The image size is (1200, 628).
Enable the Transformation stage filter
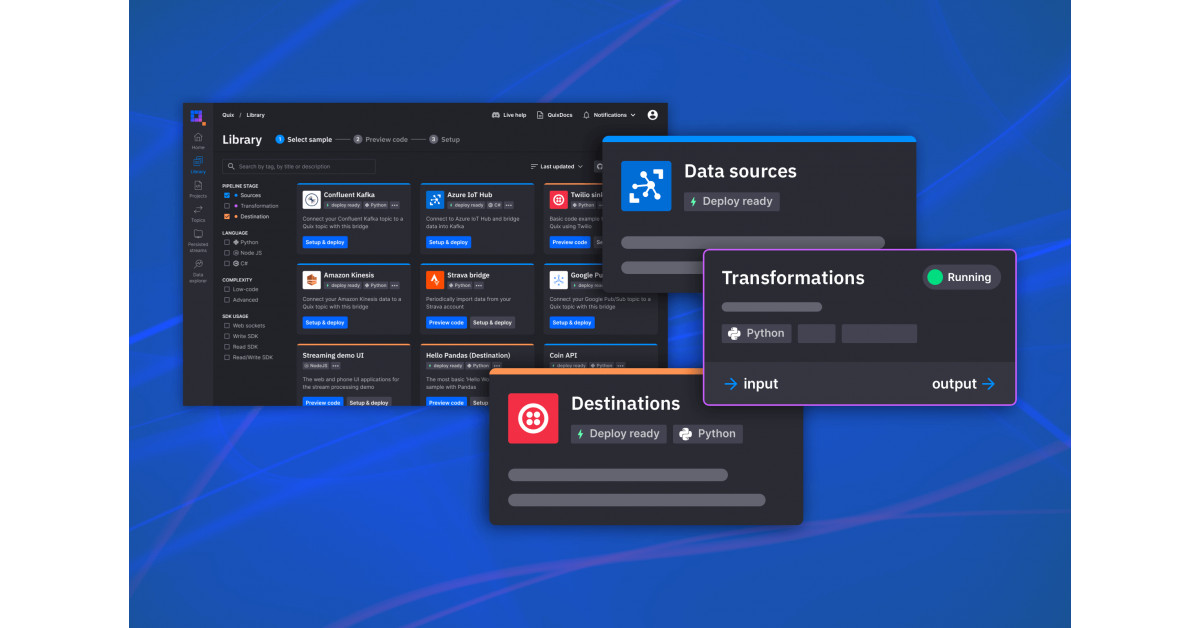coord(226,206)
